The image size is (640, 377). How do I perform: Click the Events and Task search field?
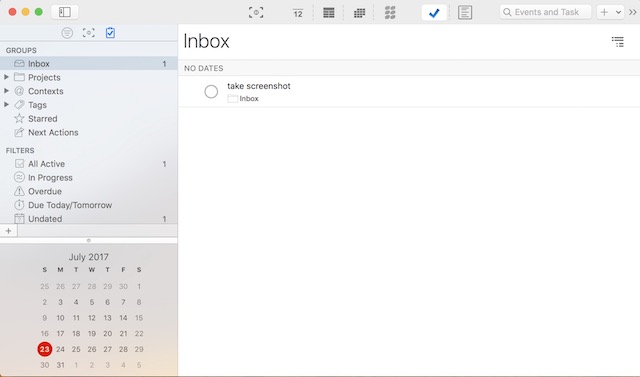coord(545,12)
